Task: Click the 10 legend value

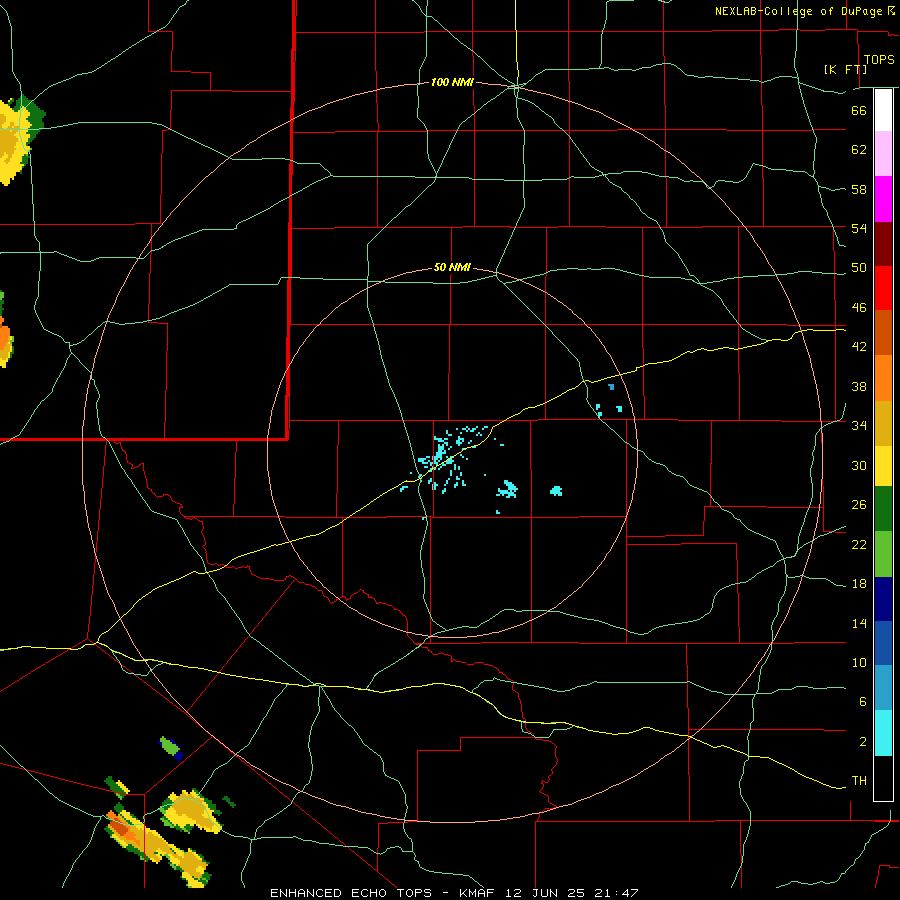Action: pos(859,662)
